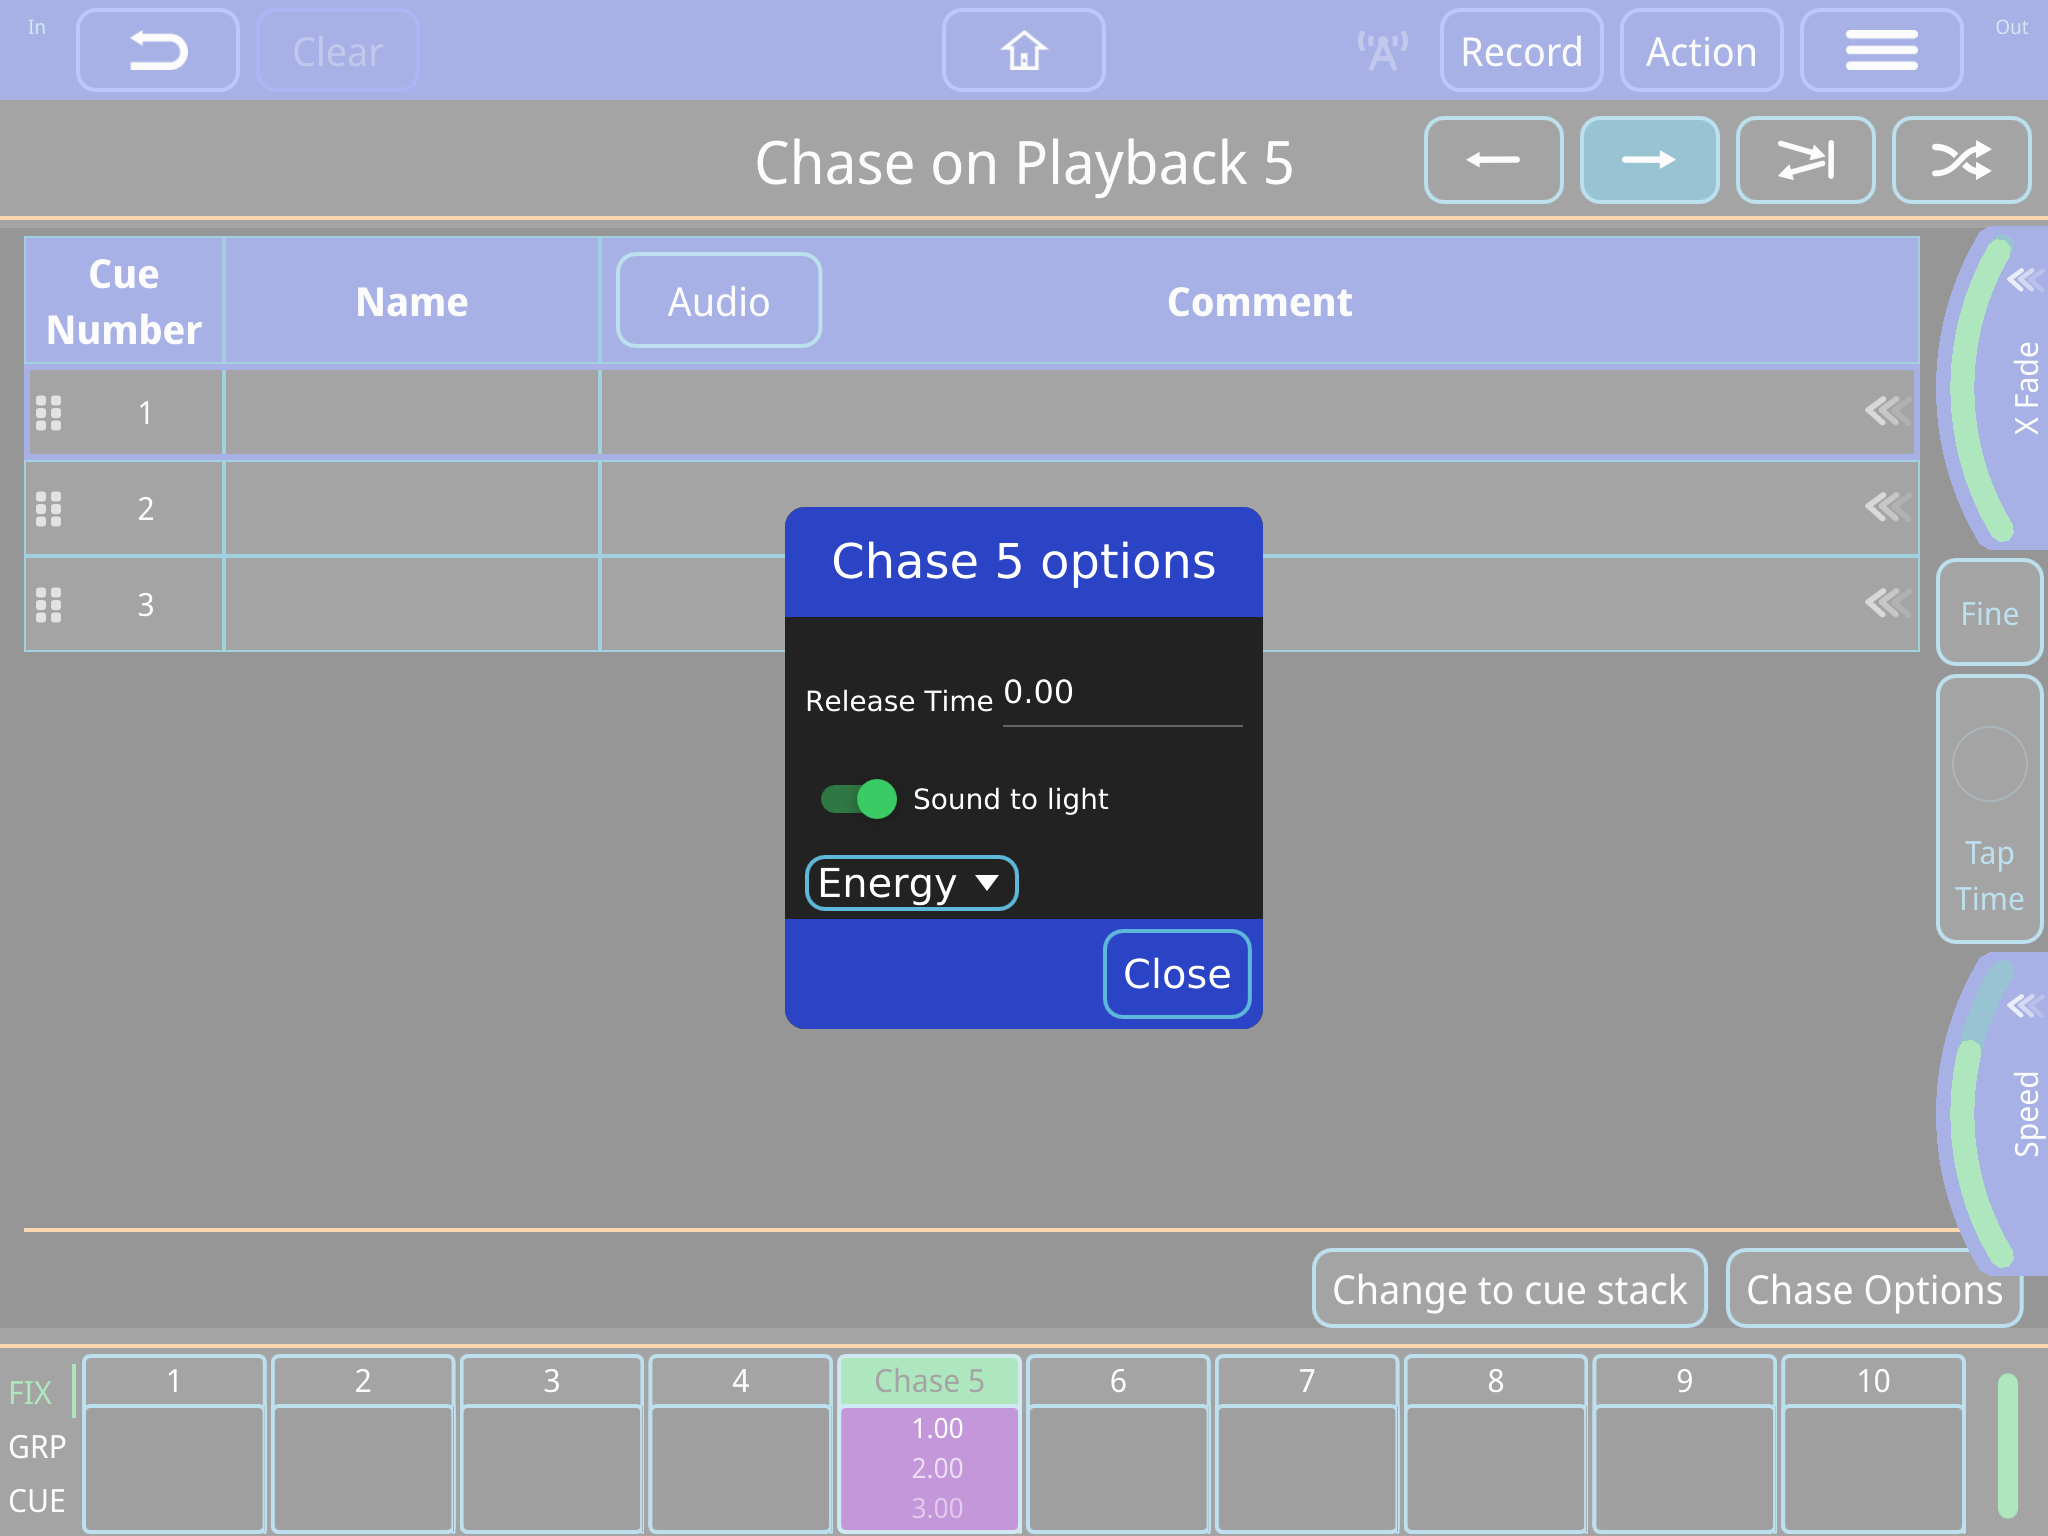Image resolution: width=2048 pixels, height=1536 pixels.
Task: Select the bounce chase direction icon
Action: (x=1805, y=159)
